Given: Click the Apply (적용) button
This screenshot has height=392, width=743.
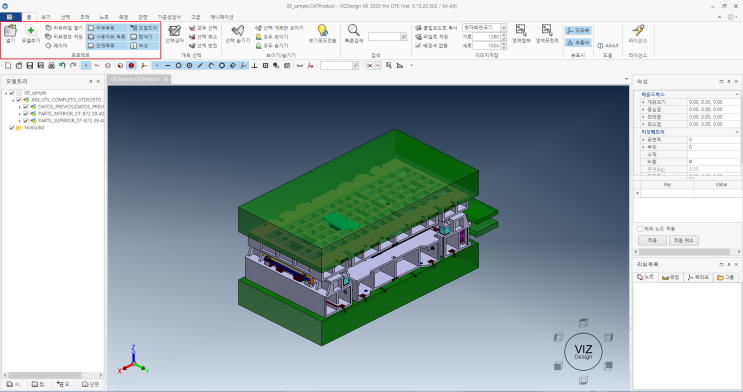Looking at the screenshot, I should (652, 240).
